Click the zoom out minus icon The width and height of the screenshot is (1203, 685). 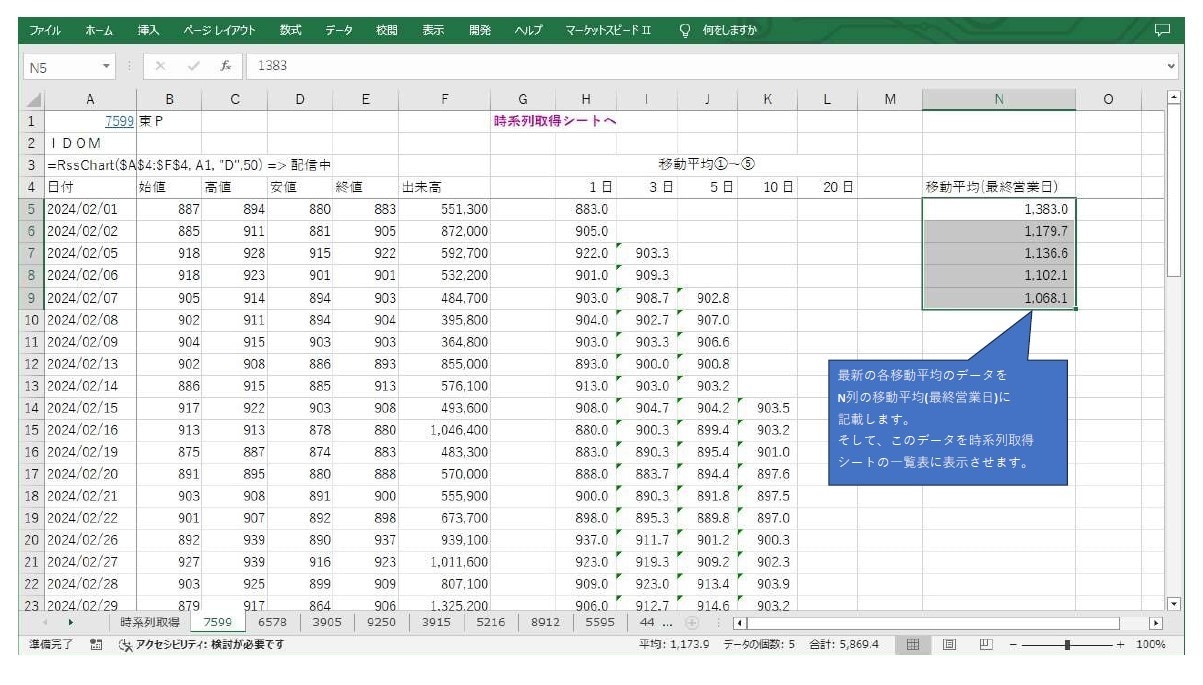click(1015, 645)
